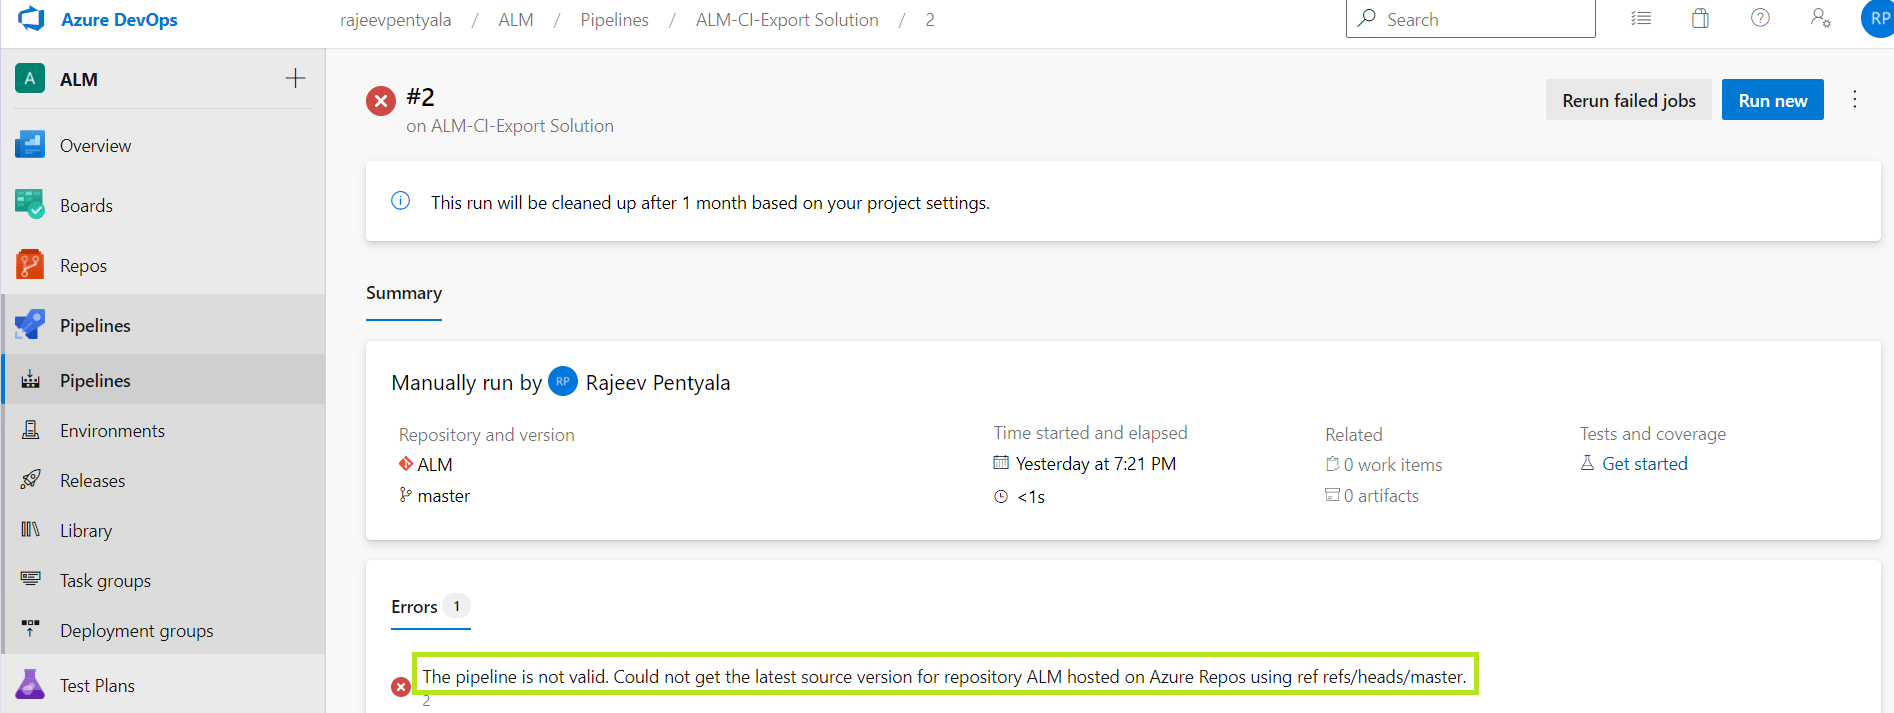Click the Search input field

click(x=1471, y=19)
